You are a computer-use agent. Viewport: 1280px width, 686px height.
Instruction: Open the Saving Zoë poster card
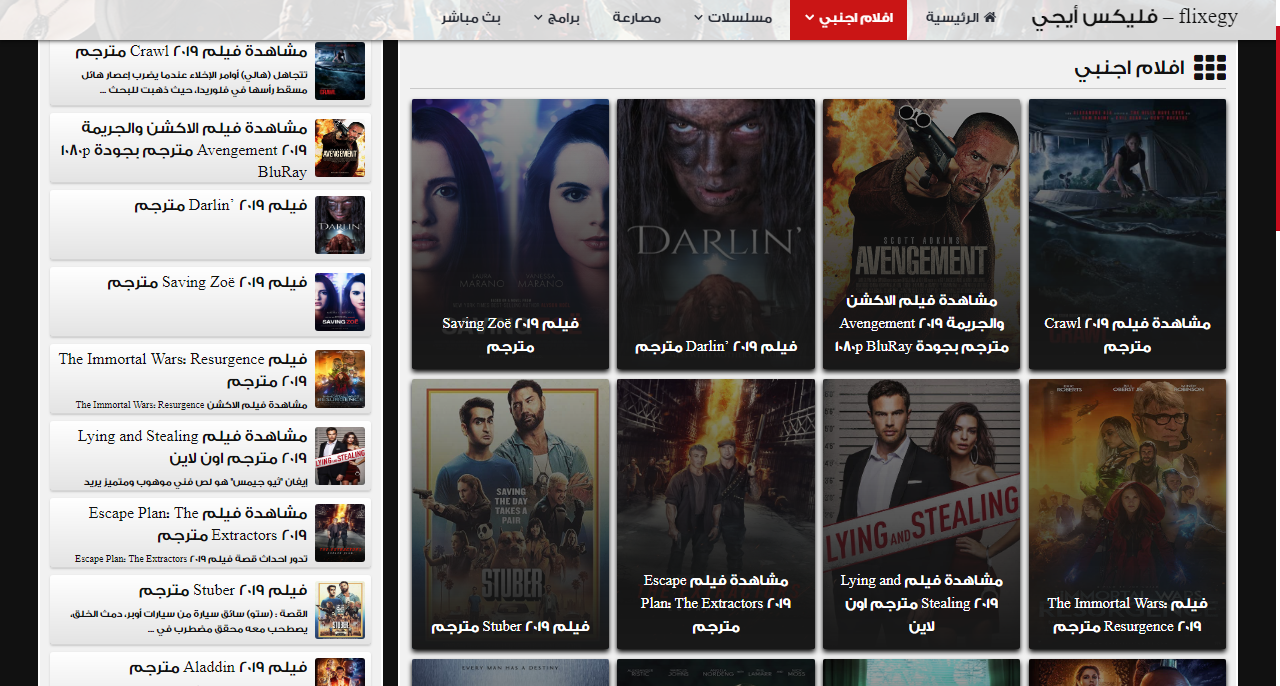510,234
